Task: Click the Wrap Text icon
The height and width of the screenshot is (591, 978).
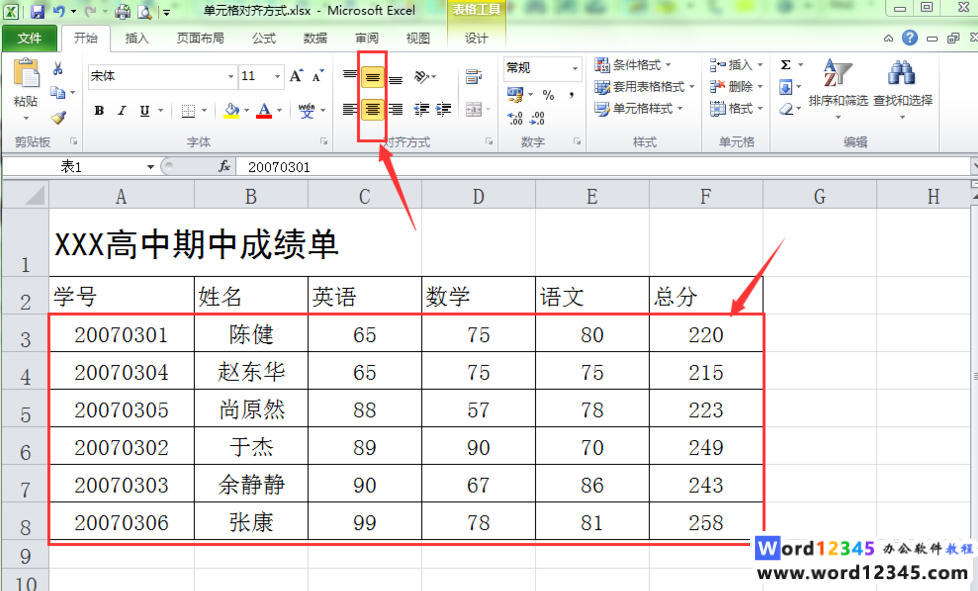Action: [474, 76]
